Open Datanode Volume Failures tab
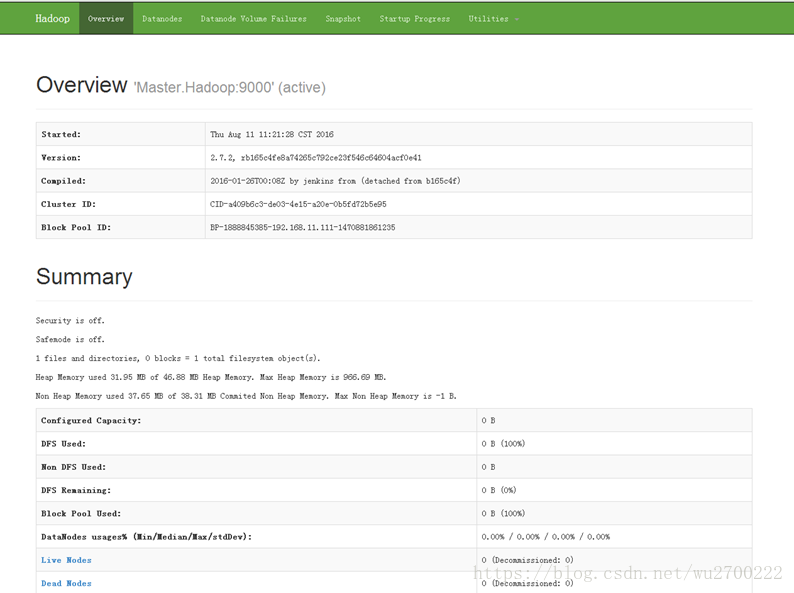The height and width of the screenshot is (593, 794). pyautogui.click(x=254, y=19)
